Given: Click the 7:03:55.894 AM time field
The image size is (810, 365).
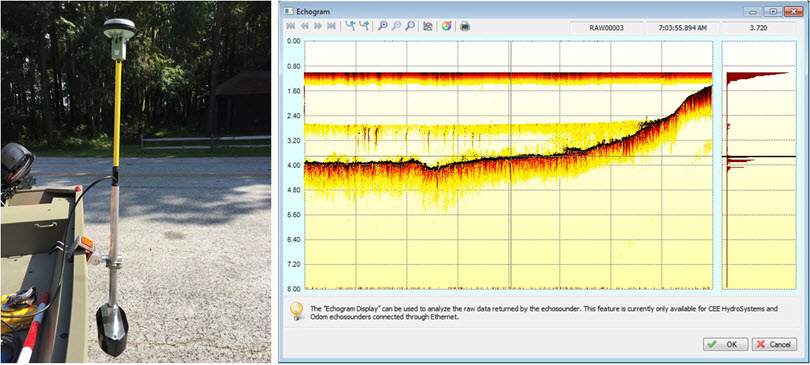Looking at the screenshot, I should click(682, 28).
